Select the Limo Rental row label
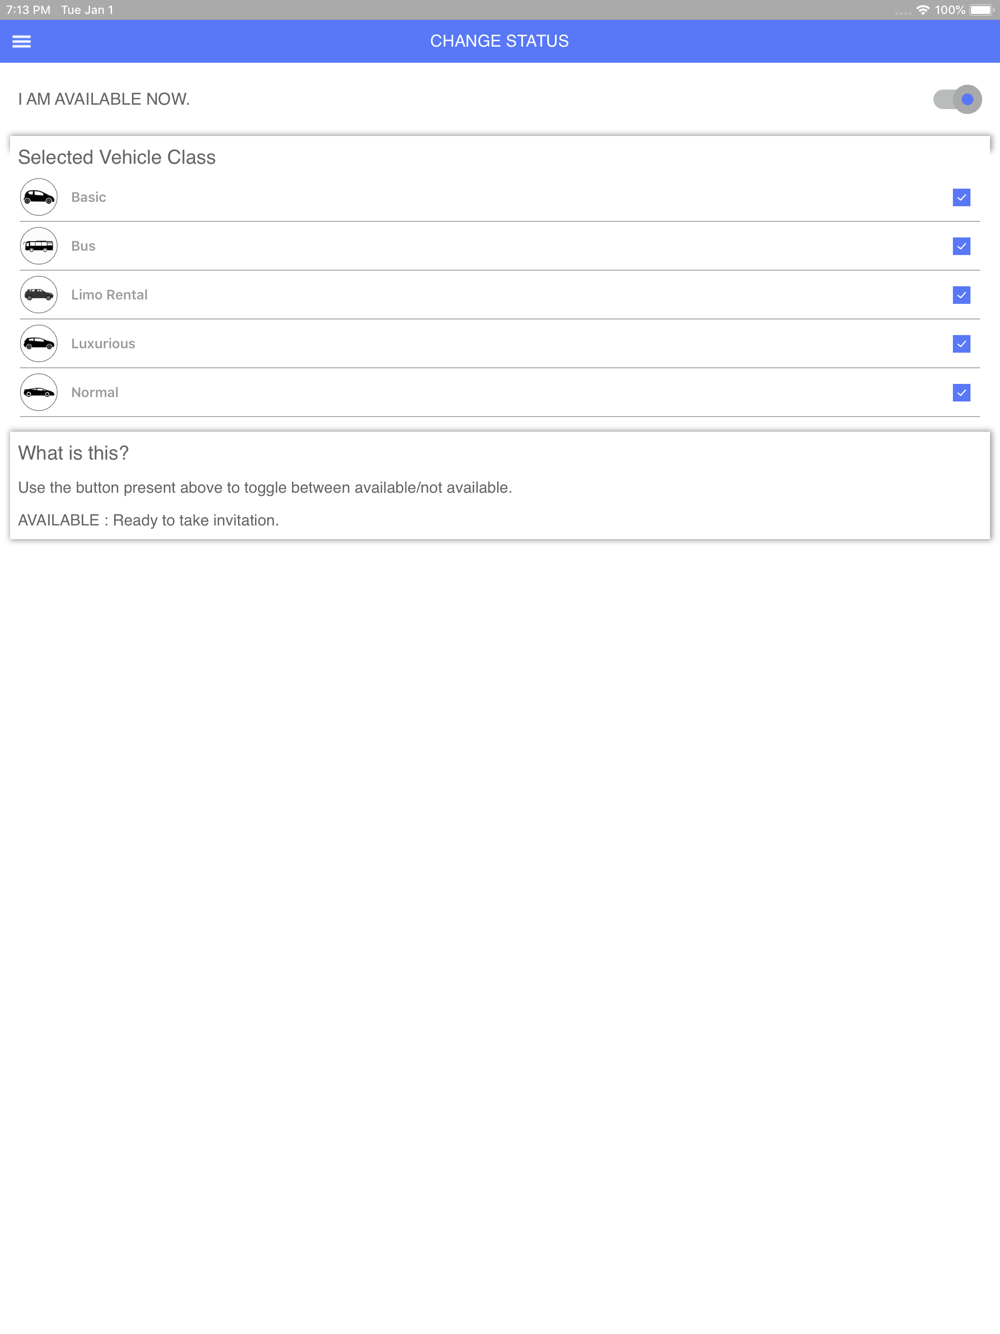 click(109, 295)
